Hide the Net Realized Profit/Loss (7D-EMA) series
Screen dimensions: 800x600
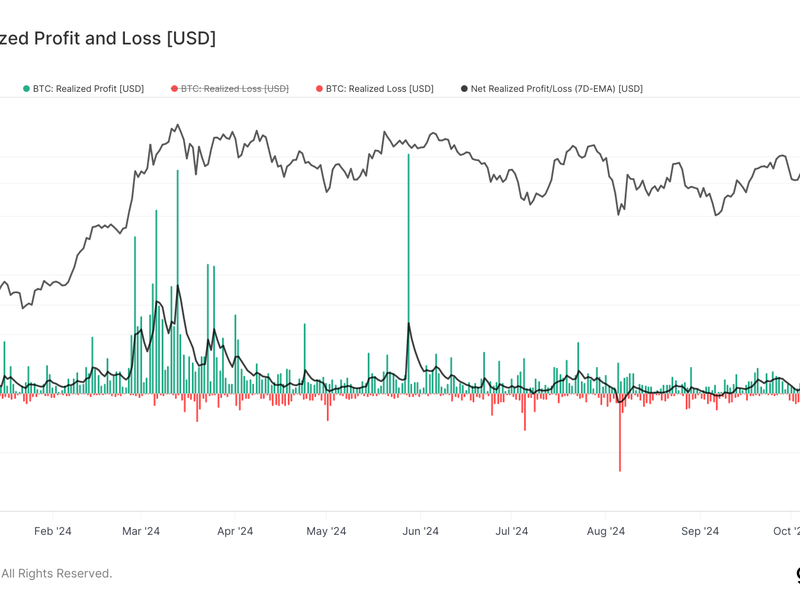point(556,89)
